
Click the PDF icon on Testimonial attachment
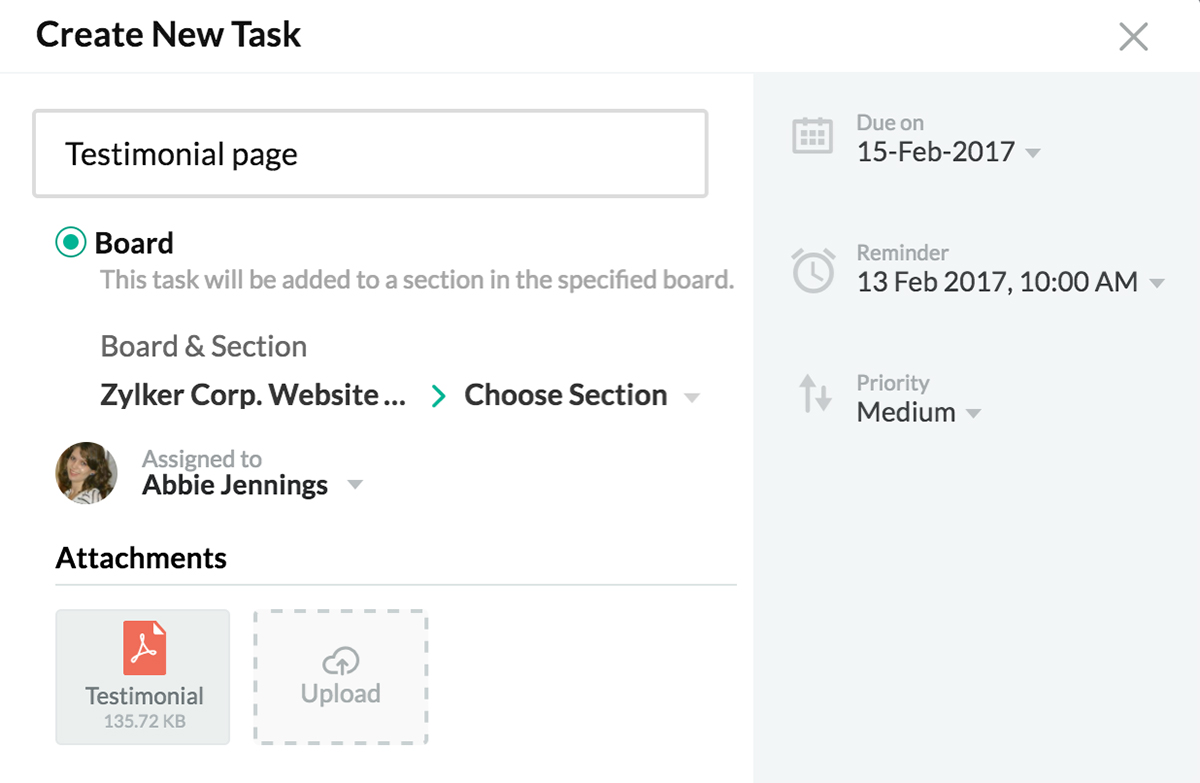click(x=145, y=648)
